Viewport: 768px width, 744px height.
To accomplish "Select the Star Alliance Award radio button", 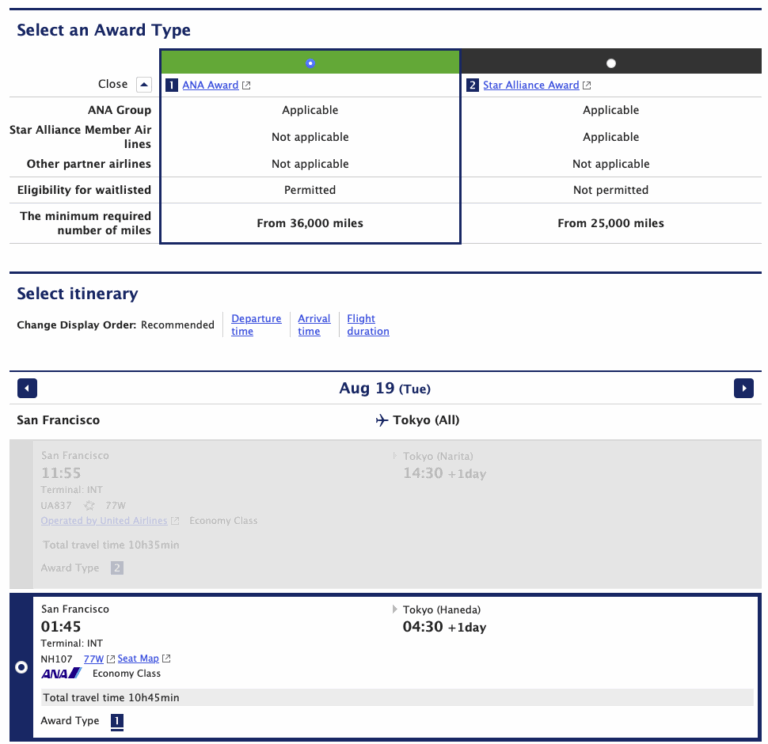I will [x=611, y=63].
